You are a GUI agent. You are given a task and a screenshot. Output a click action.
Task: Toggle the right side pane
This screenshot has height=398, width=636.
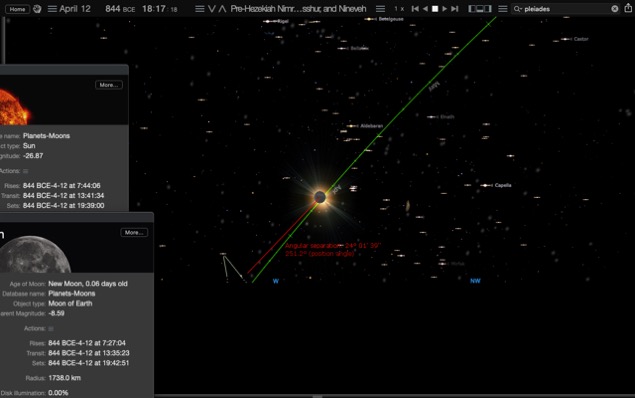[x=488, y=9]
